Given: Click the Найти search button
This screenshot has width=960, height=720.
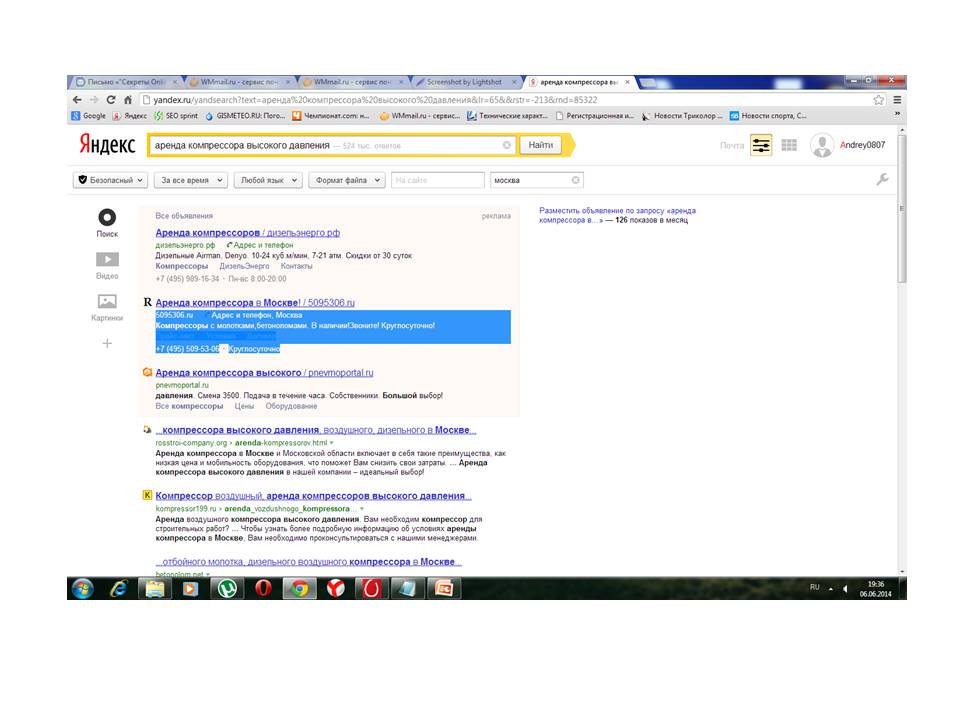Looking at the screenshot, I should [541, 145].
